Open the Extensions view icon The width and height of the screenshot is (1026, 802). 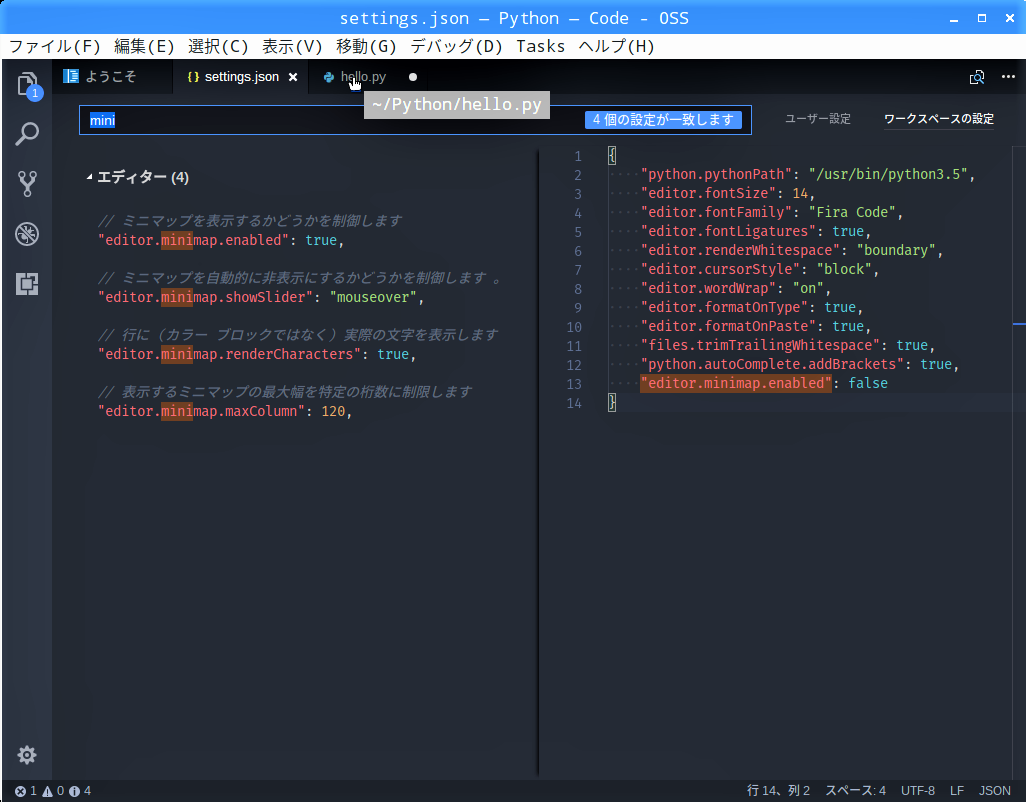[x=27, y=284]
